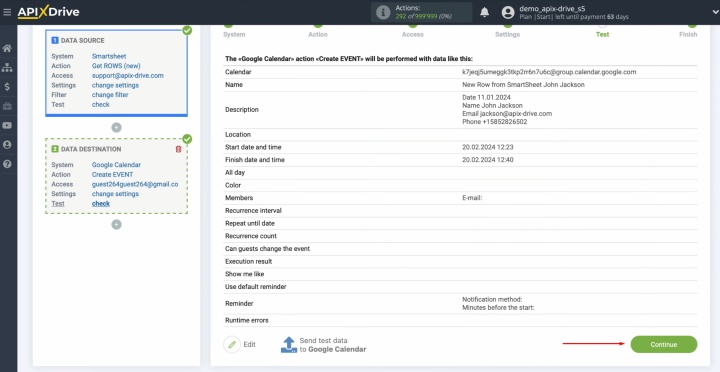Screen dimensions: 720x372
Task: Click the DATA SOURCE header
Action: coord(83,40)
